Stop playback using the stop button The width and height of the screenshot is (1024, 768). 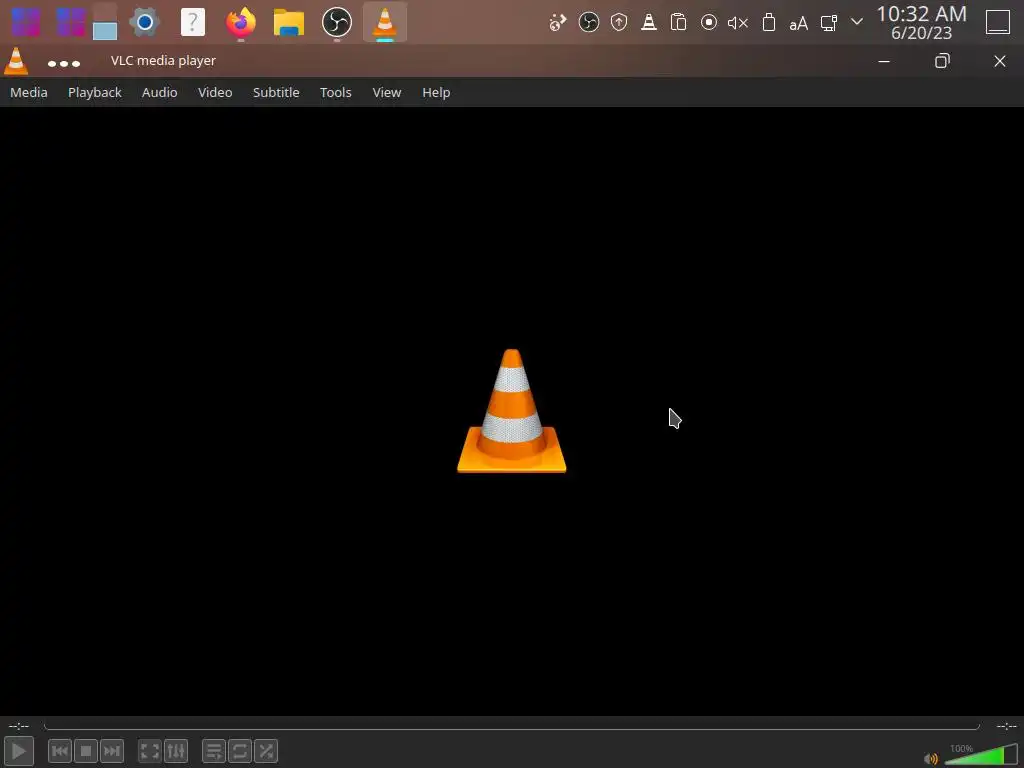(x=86, y=751)
